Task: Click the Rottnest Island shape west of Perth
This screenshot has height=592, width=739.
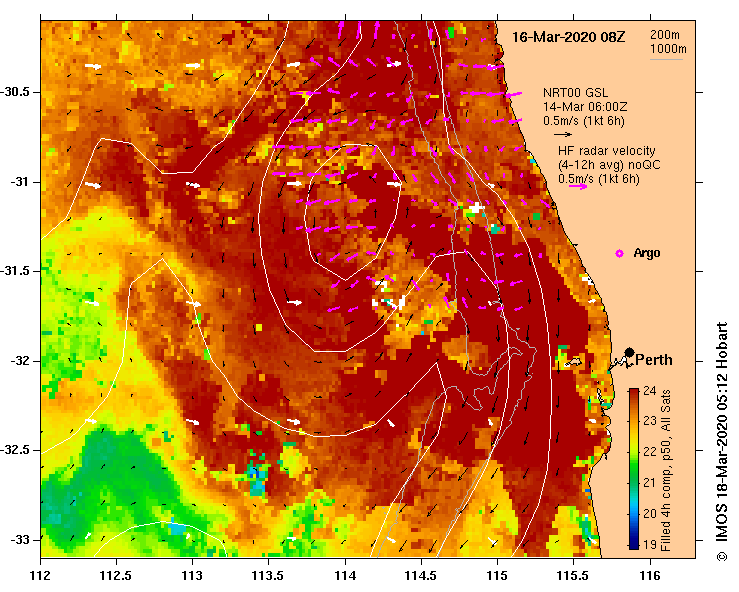Action: click(x=574, y=362)
